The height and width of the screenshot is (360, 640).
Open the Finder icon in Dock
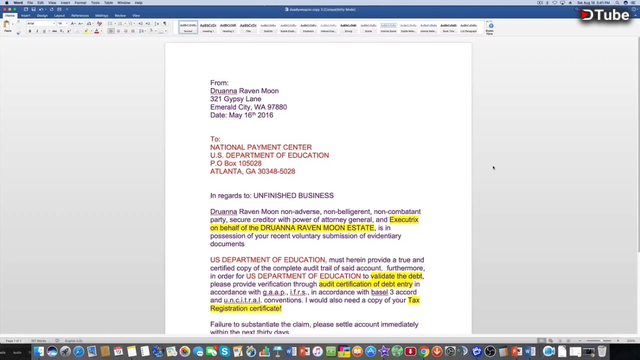coord(39,351)
